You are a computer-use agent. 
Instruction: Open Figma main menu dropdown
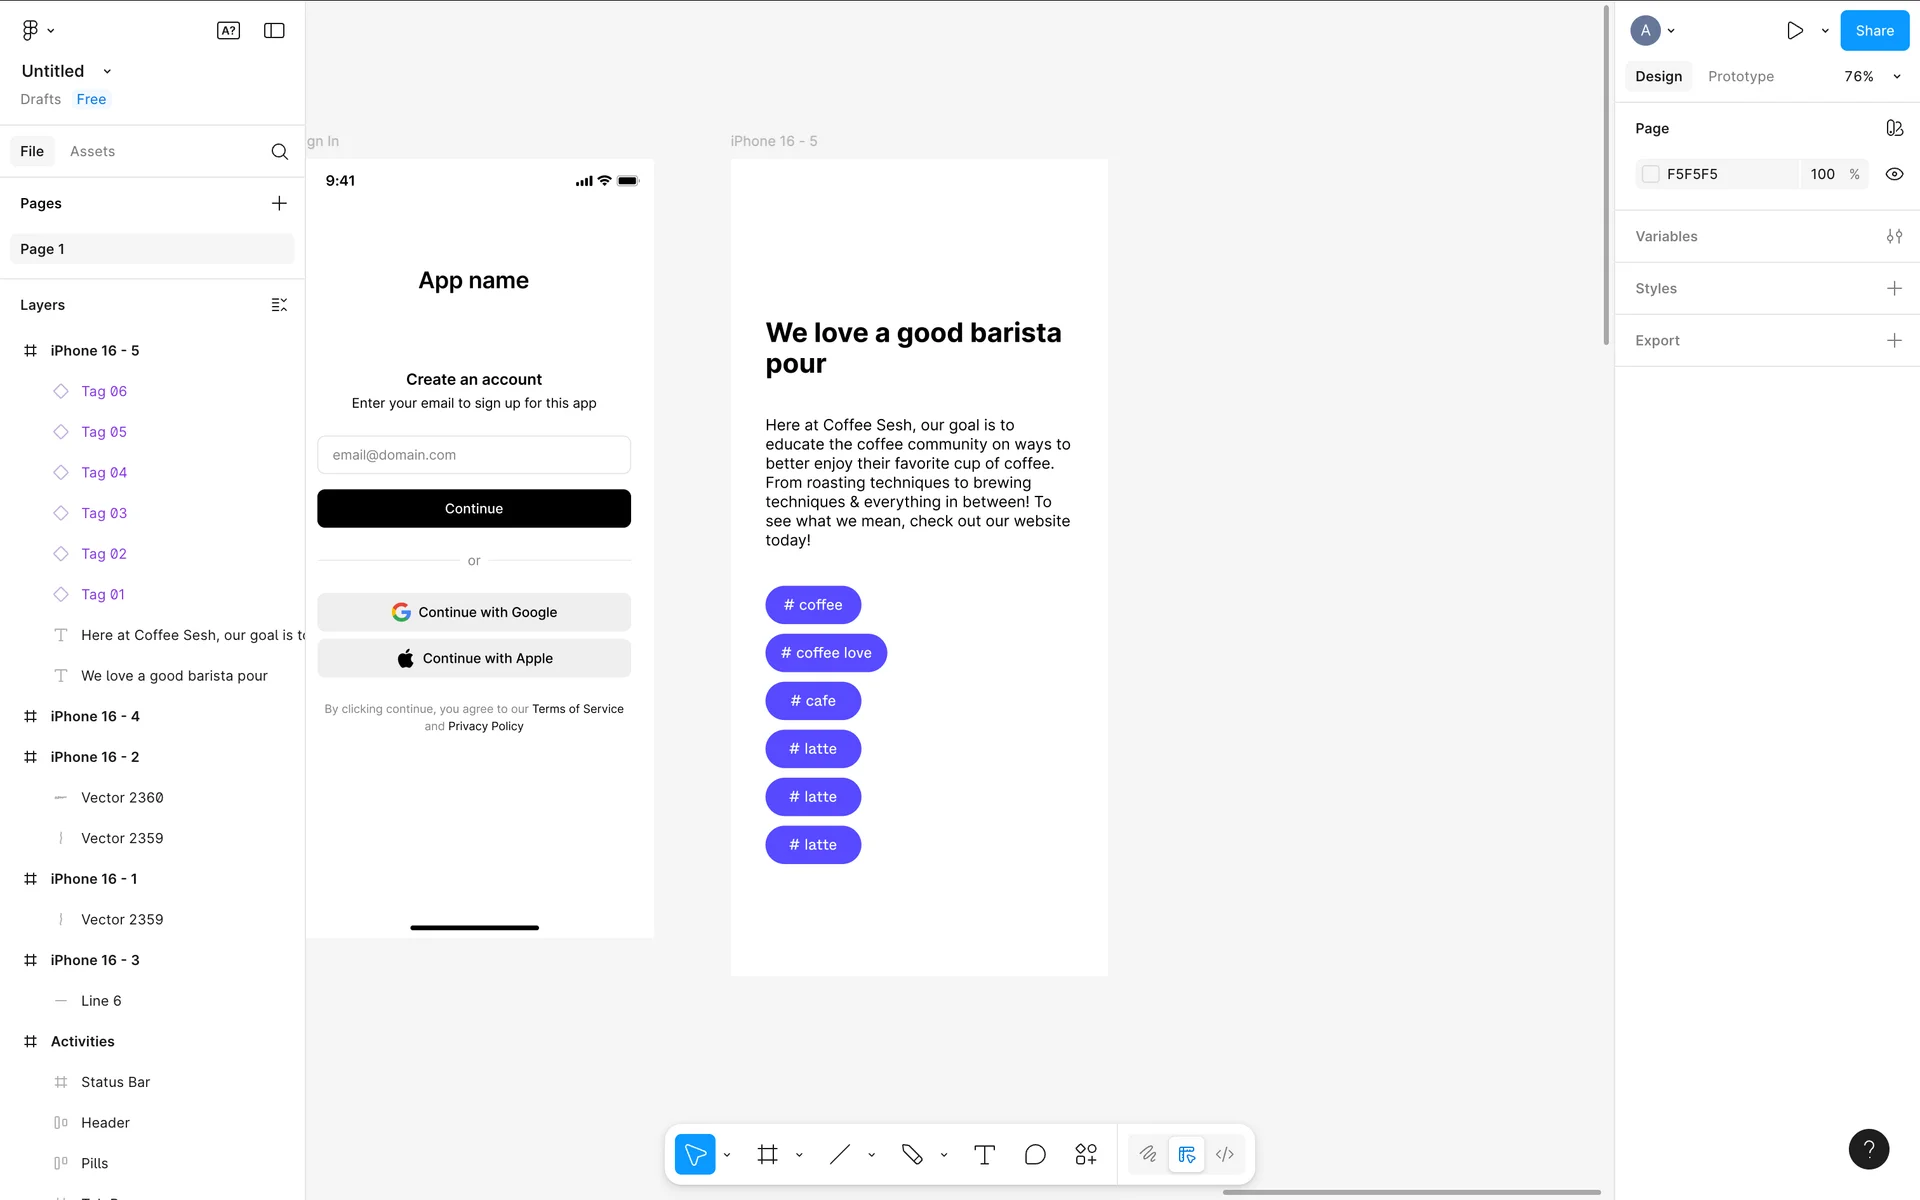tap(38, 31)
